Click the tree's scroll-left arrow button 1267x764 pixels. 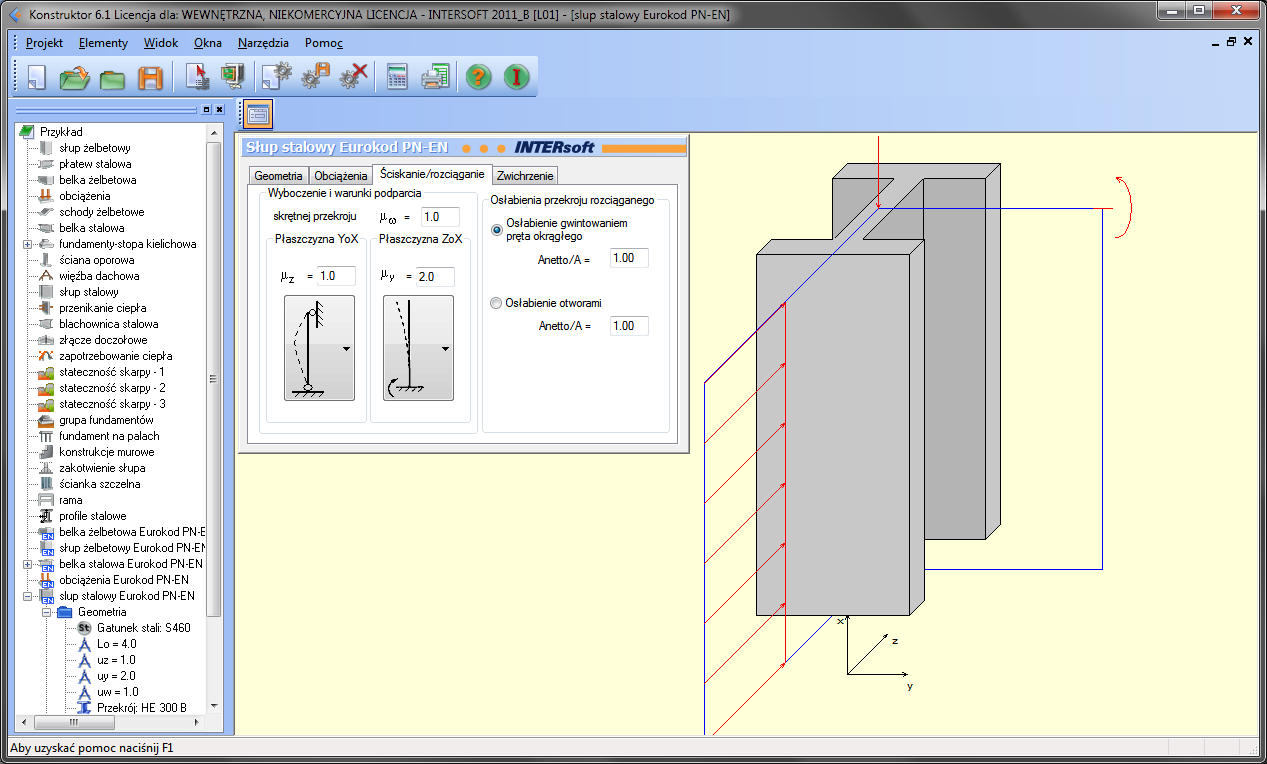(22, 722)
